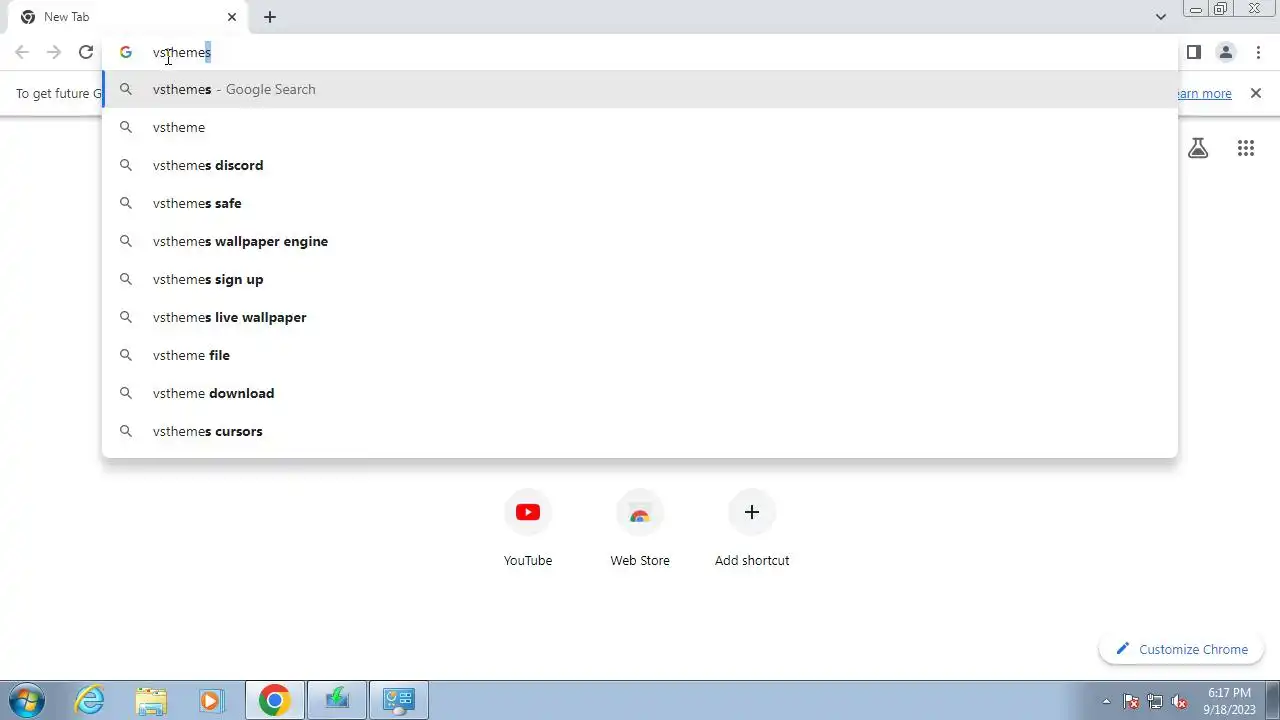1280x720 pixels.
Task: Show hidden tray icons arrow
Action: pos(1106,701)
